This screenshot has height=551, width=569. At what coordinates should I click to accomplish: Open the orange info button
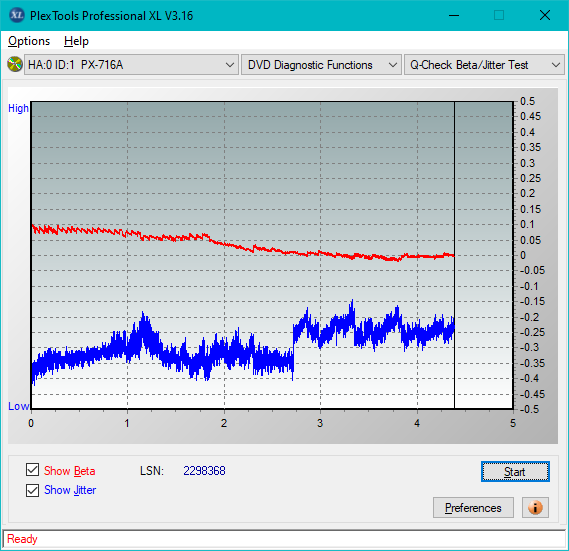pyautogui.click(x=535, y=507)
